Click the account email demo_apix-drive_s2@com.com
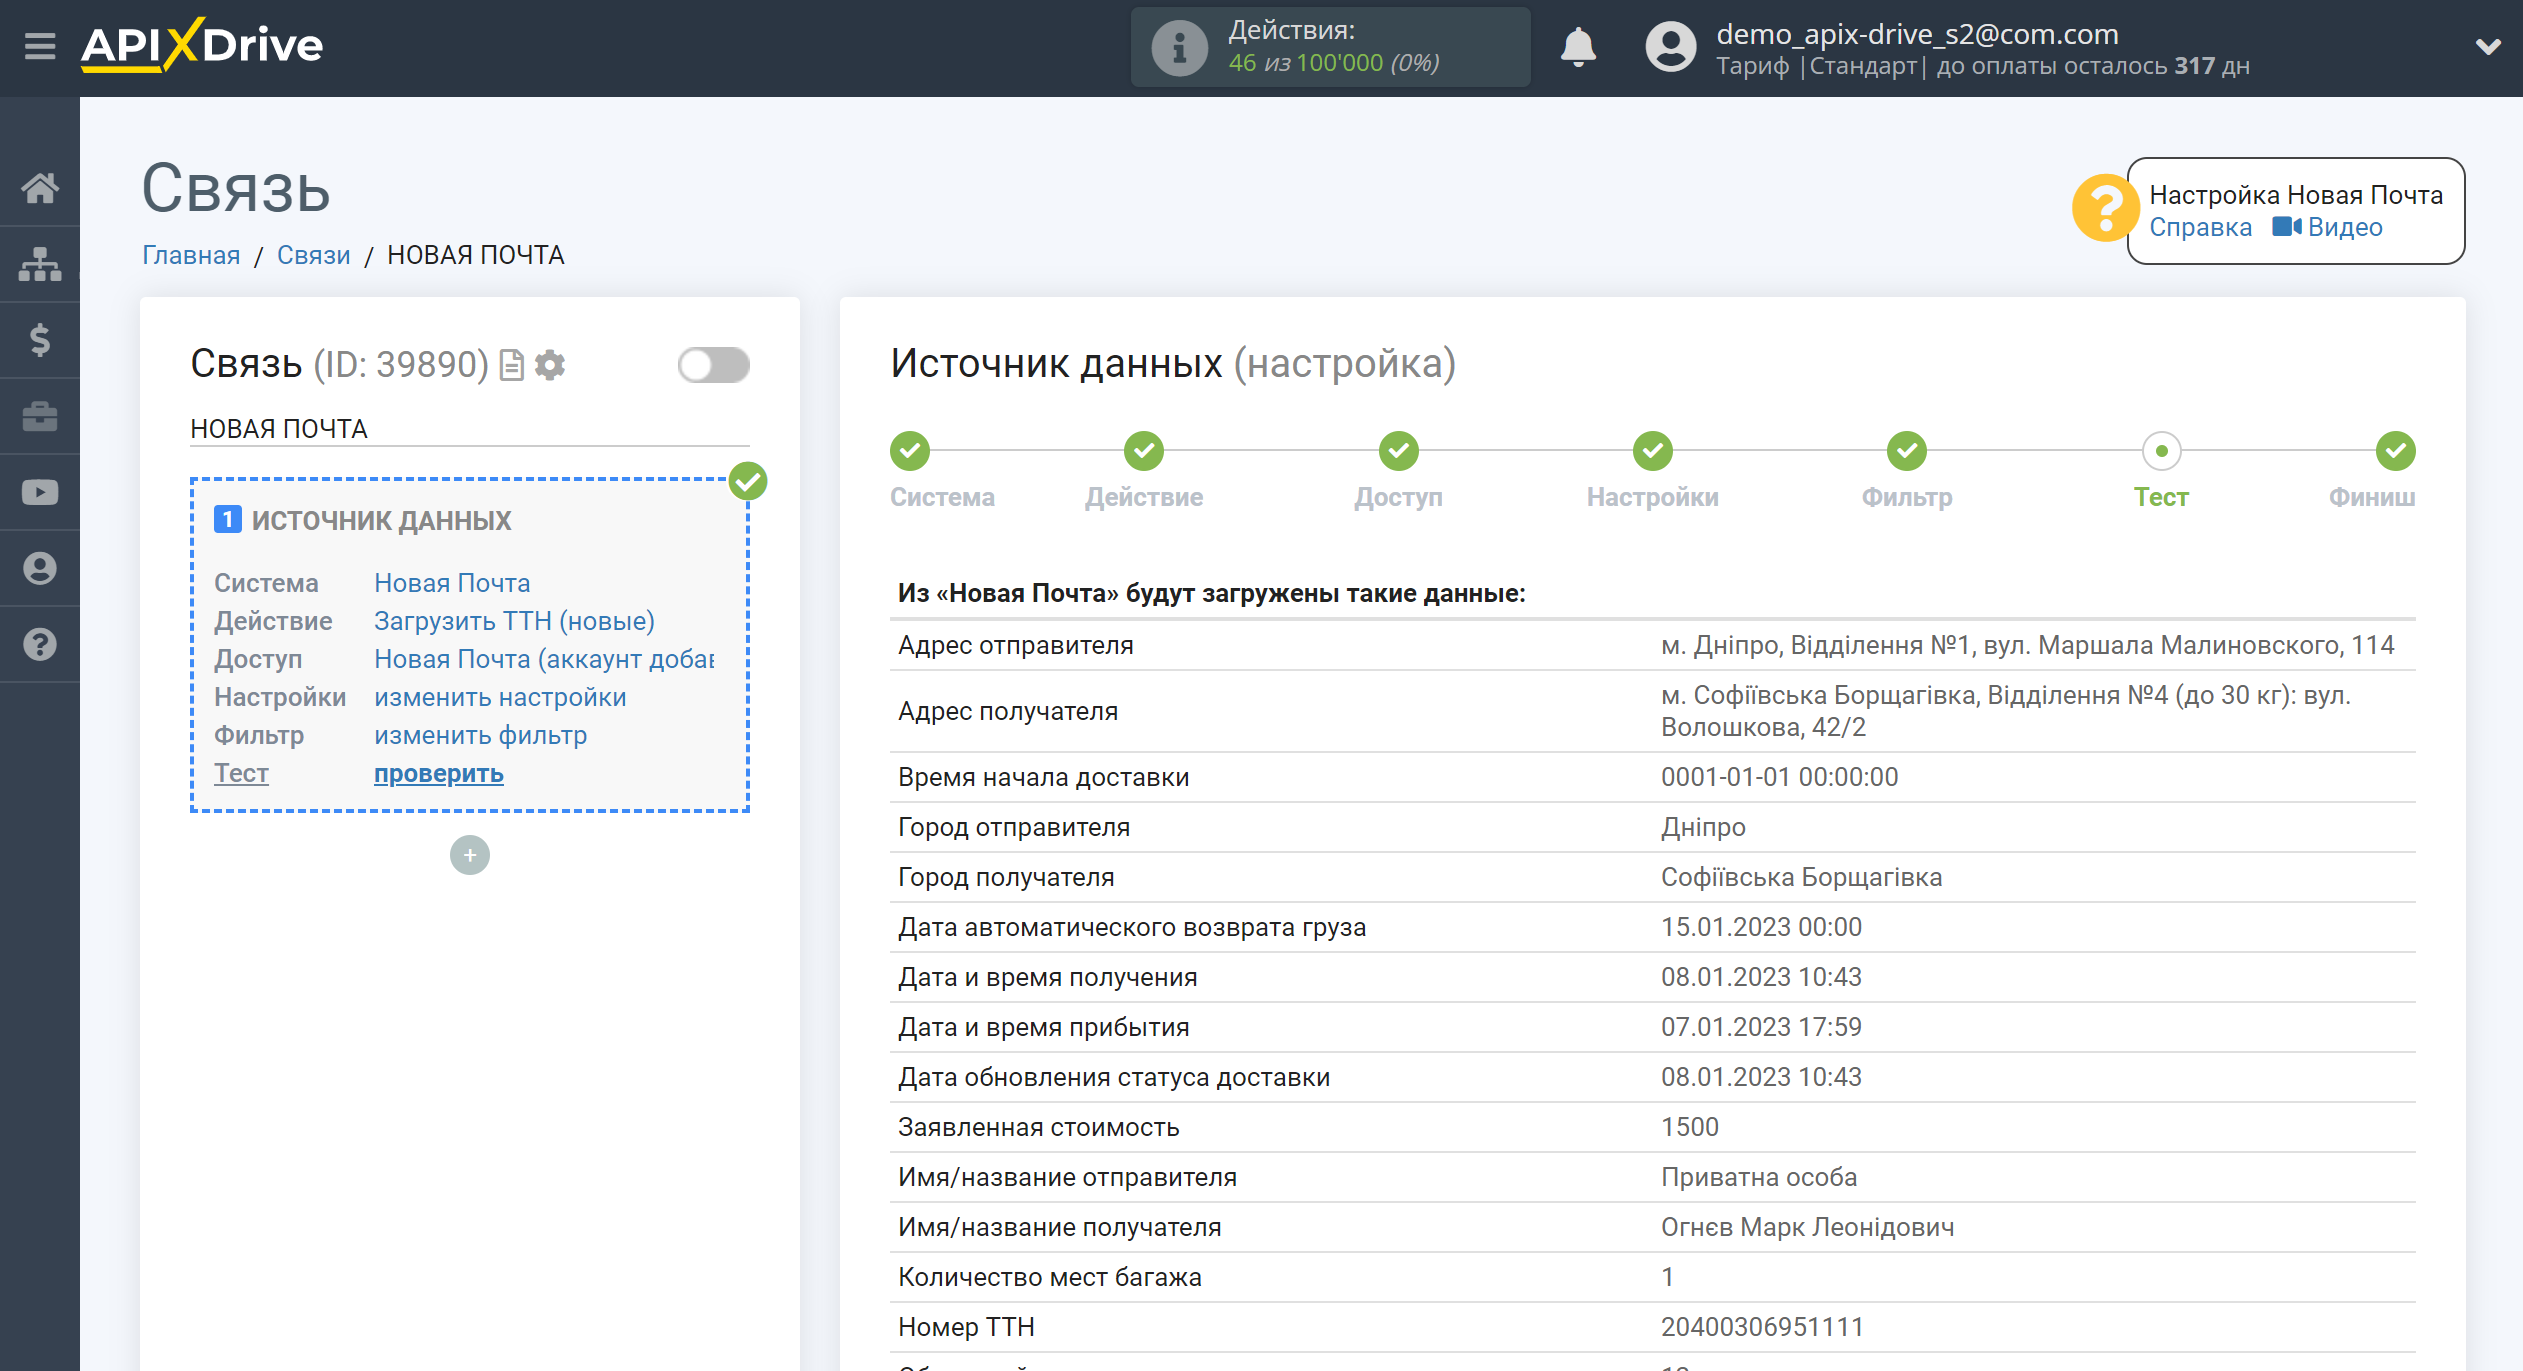 tap(1917, 34)
